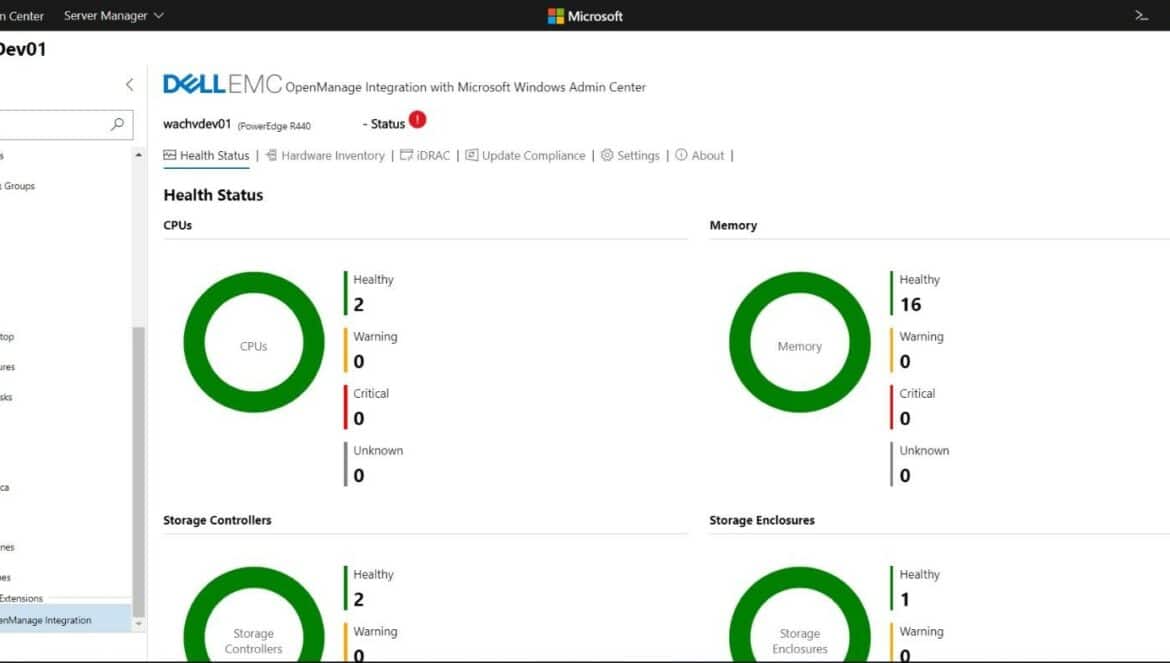This screenshot has height=663, width=1170.
Task: Click the Extensions sidebar heading
Action: [x=21, y=598]
